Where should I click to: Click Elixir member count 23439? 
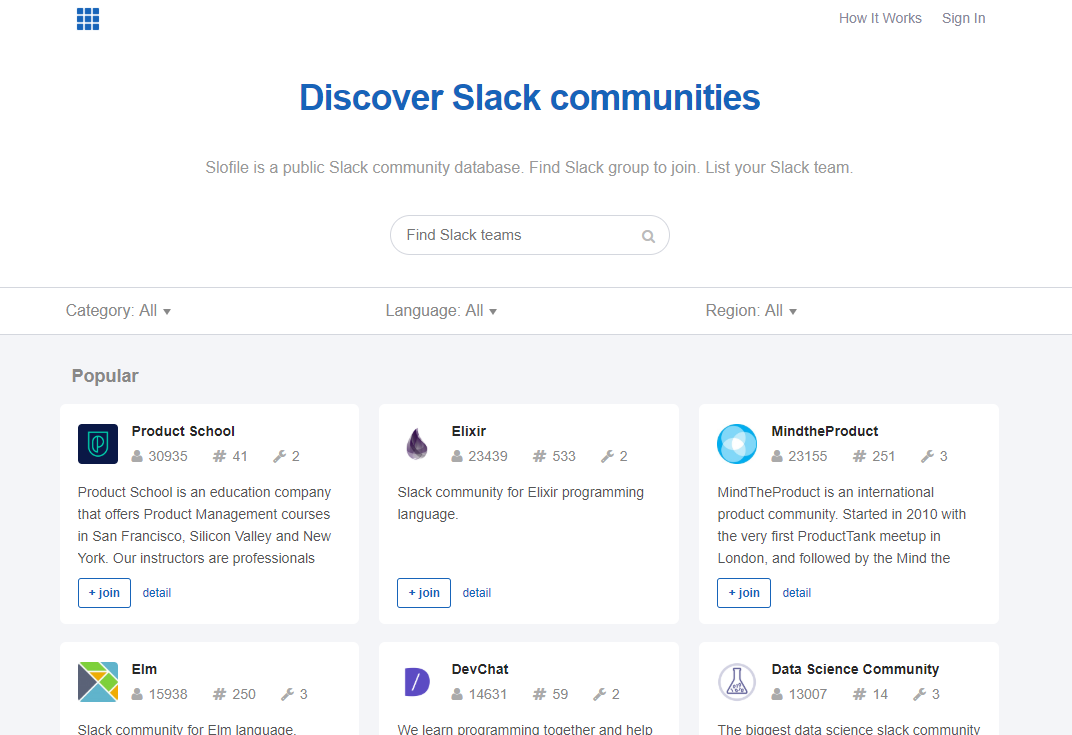point(488,456)
